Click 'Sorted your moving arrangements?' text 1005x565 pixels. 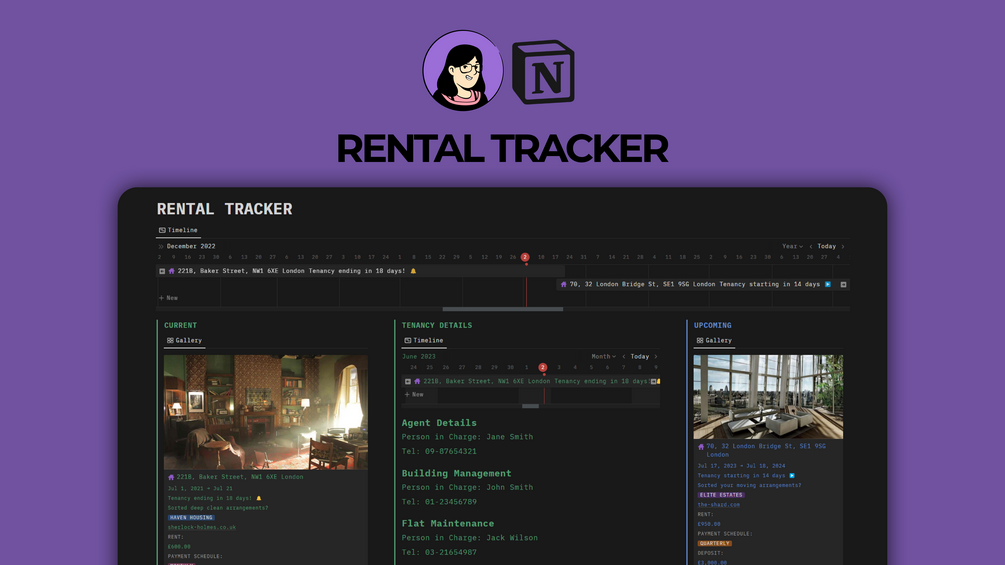pos(749,486)
